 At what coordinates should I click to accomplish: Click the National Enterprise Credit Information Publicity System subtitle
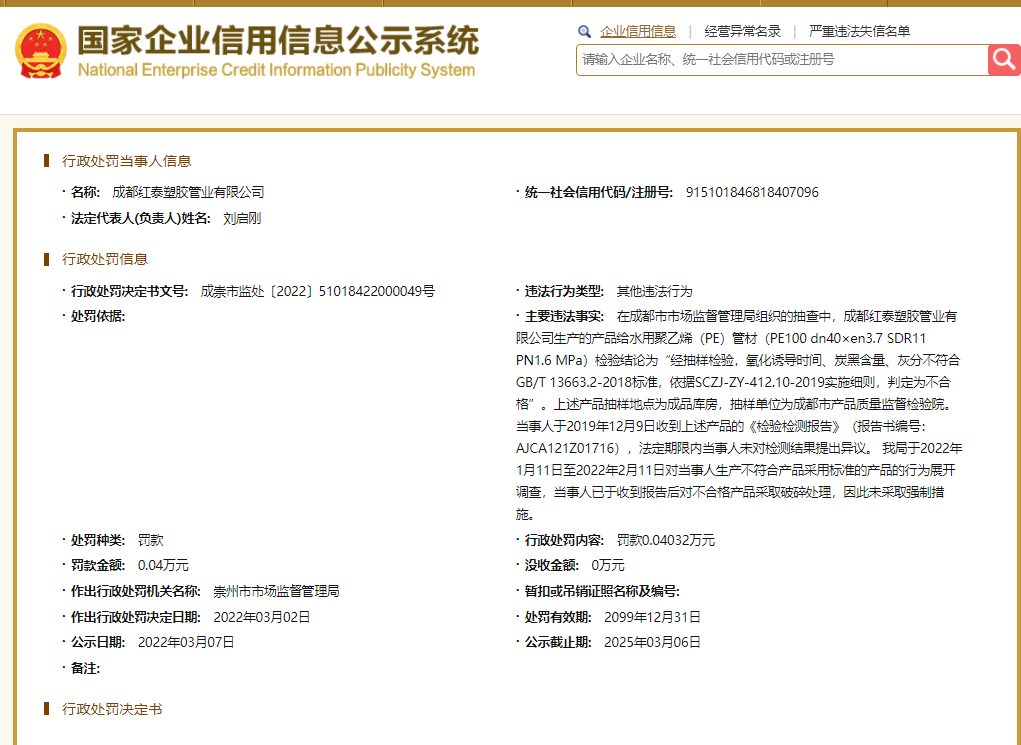pyautogui.click(x=276, y=70)
